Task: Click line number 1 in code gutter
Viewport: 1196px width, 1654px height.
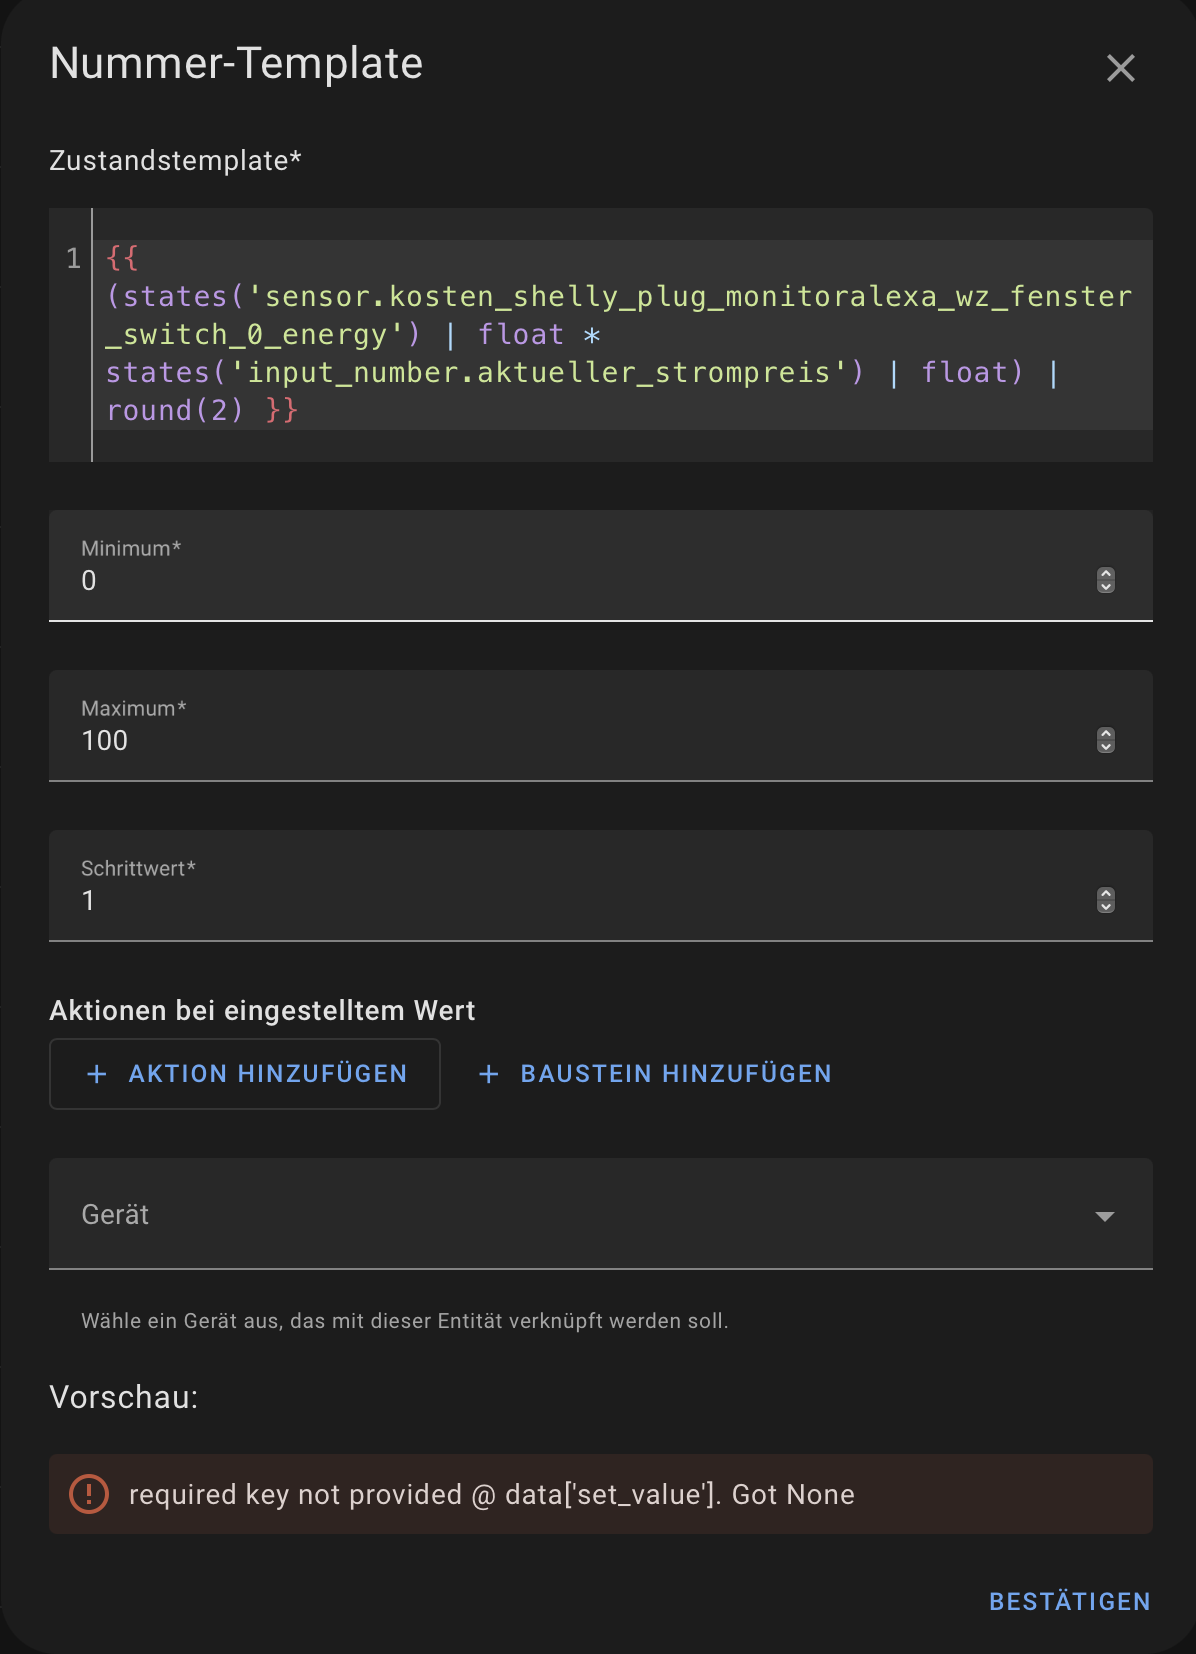Action: [x=73, y=259]
